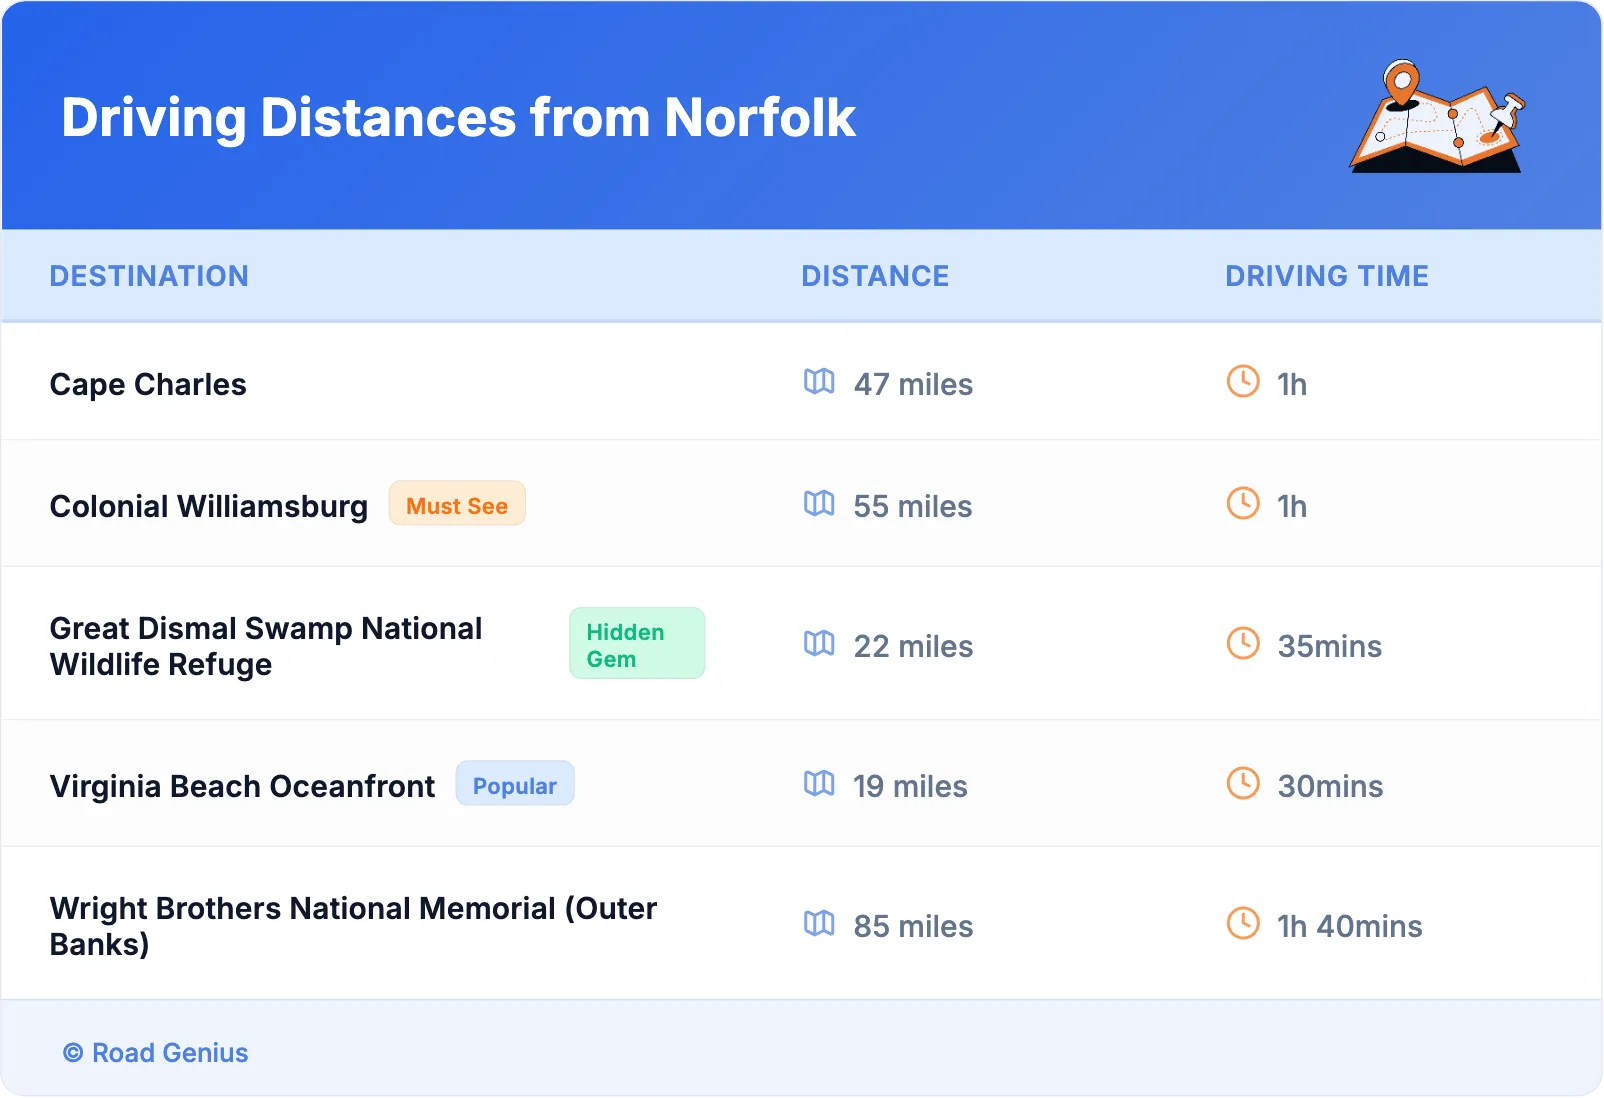Click the 22 miles distance value
The height and width of the screenshot is (1098, 1604).
[x=913, y=647]
